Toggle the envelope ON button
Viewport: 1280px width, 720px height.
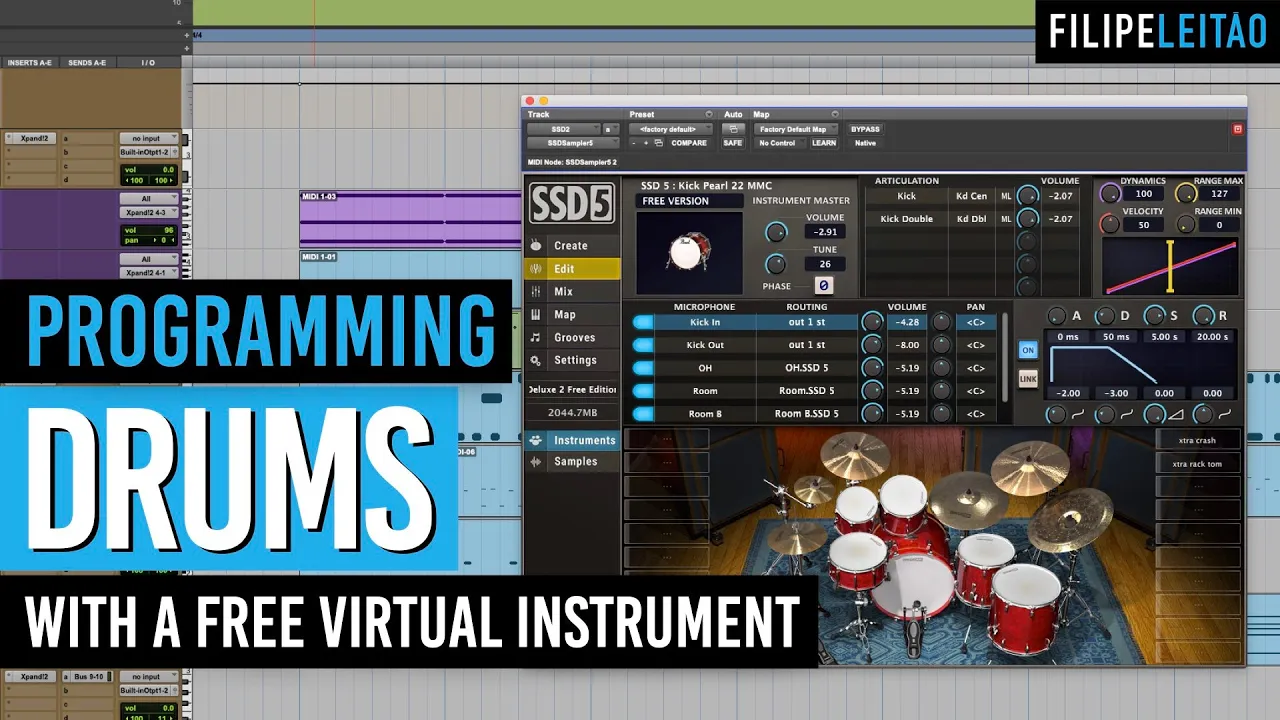coord(1027,350)
